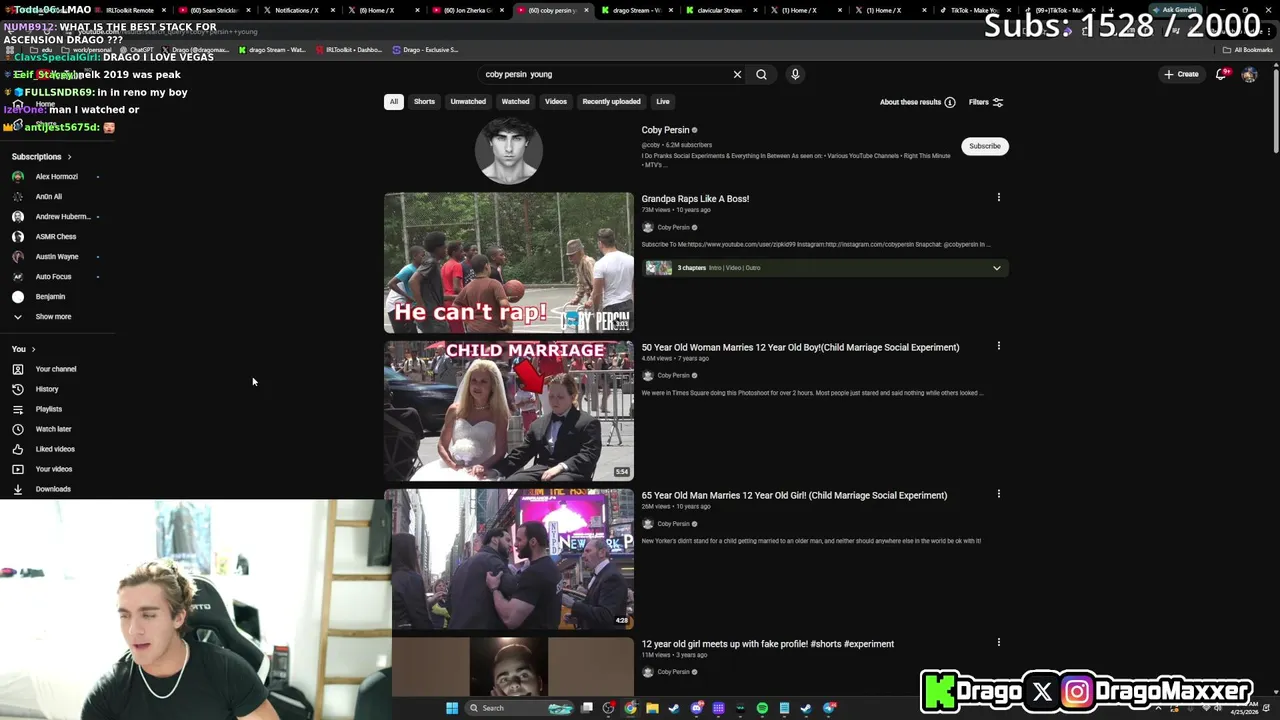Subscribe to Coby Persin's channel
The width and height of the screenshot is (1280, 720).
click(984, 146)
